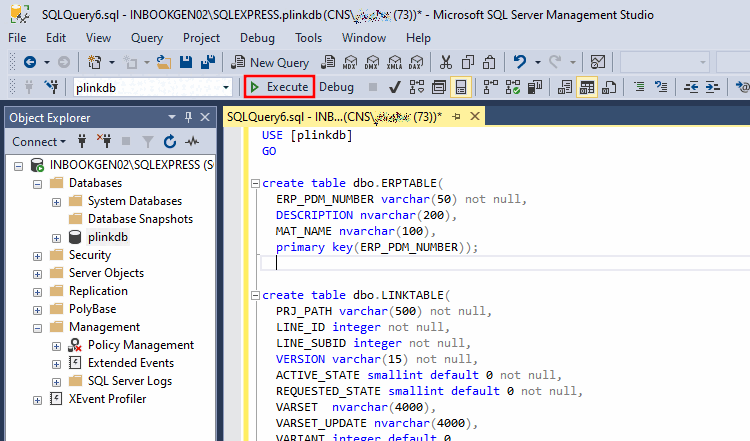
Task: Toggle Results to Grid mode
Action: click(587, 87)
